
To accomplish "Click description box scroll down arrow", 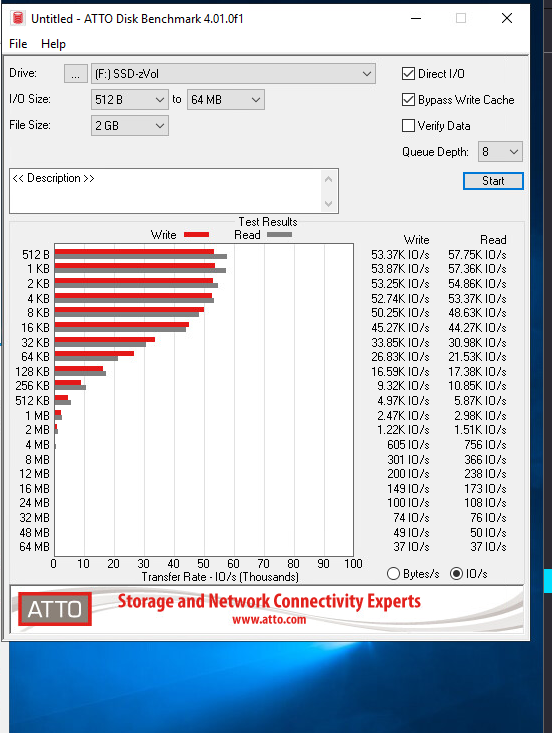I will (x=329, y=204).
